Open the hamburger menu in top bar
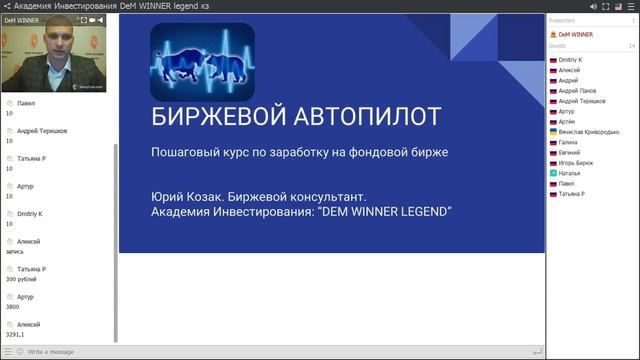Image resolution: width=640 pixels, height=360 pixels. point(631,7)
